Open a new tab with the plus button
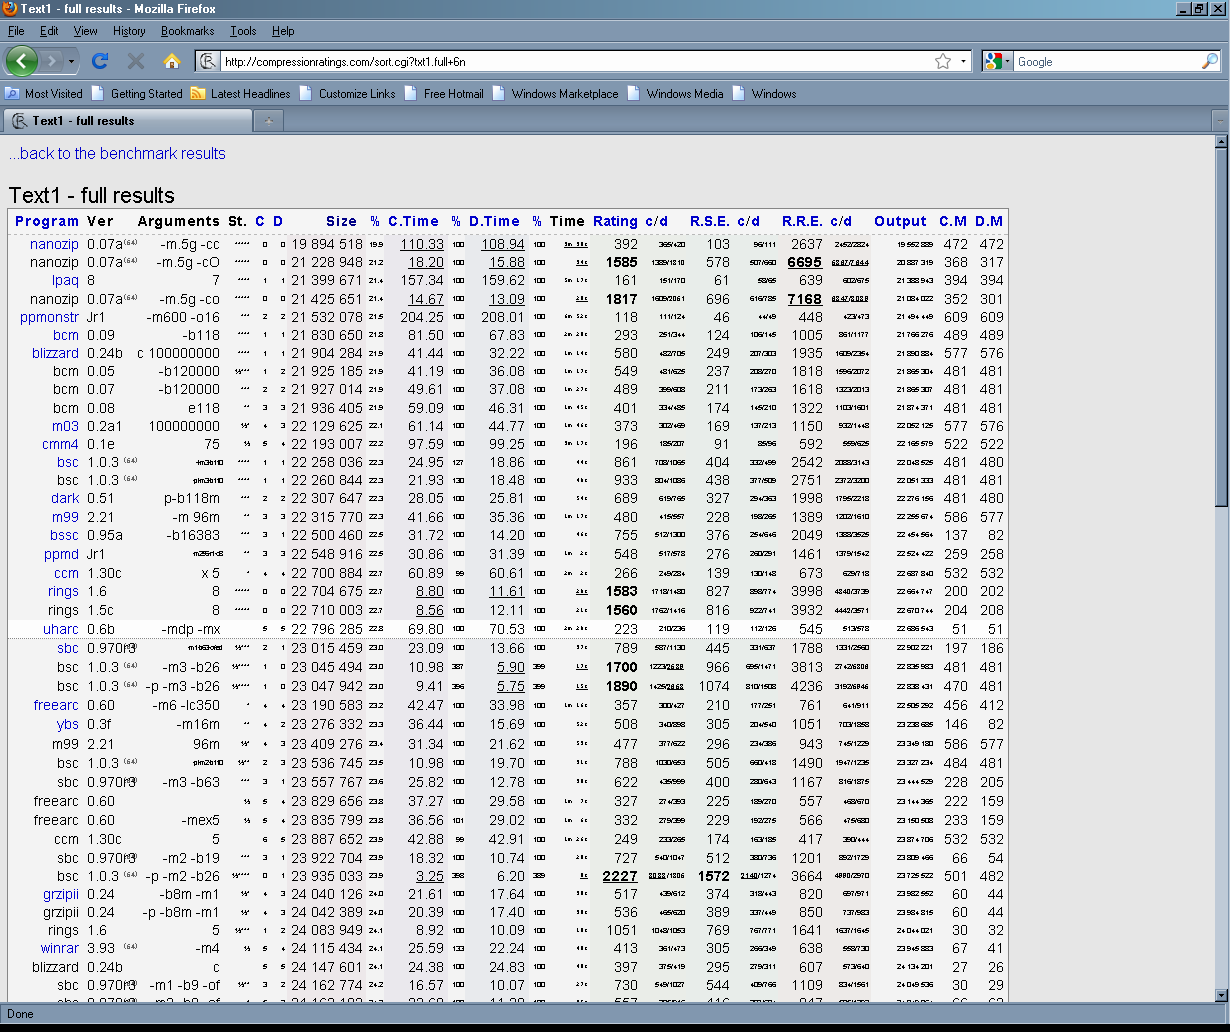1230x1032 pixels. pos(268,121)
